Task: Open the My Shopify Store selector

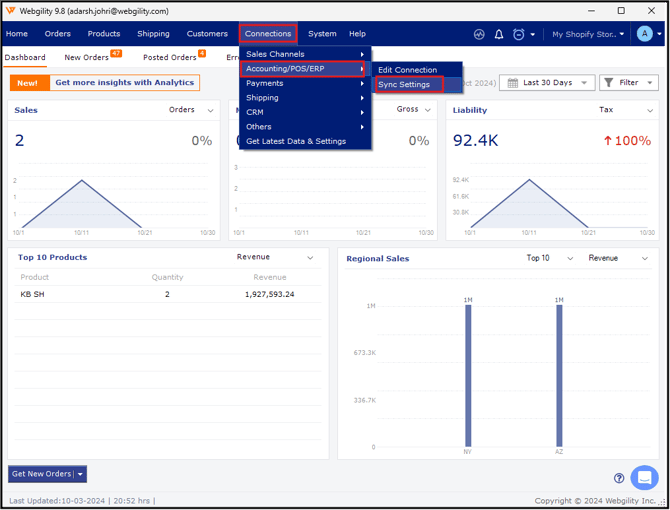Action: [x=588, y=34]
